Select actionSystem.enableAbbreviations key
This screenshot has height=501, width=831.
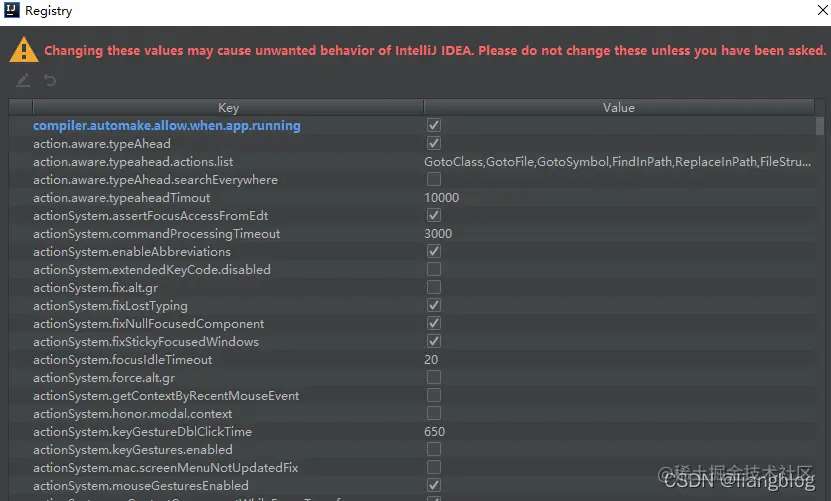(132, 252)
